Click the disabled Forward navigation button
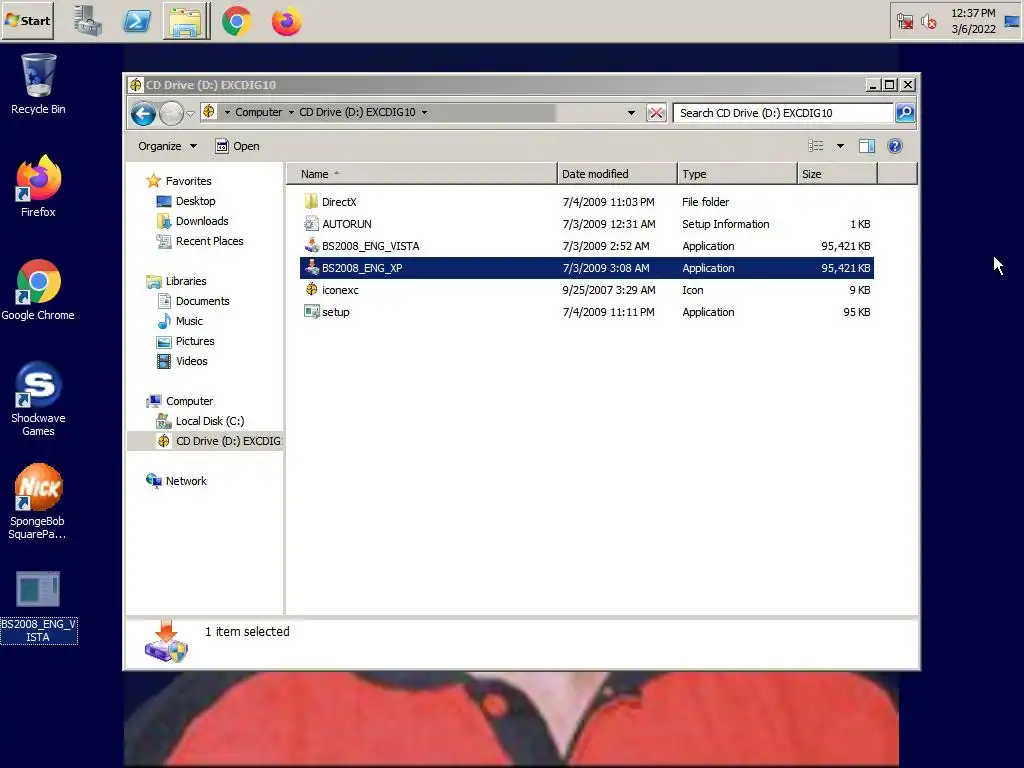 click(171, 114)
